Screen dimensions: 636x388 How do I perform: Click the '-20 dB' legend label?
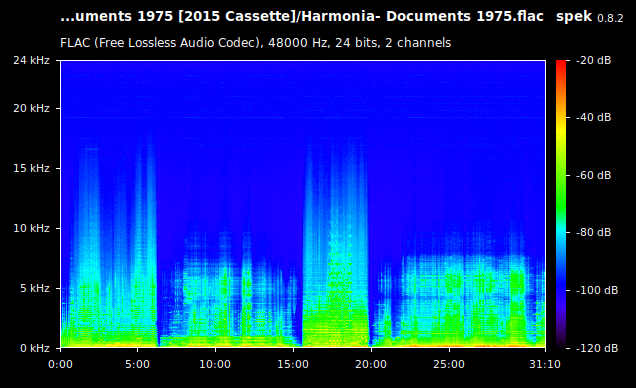coord(593,60)
